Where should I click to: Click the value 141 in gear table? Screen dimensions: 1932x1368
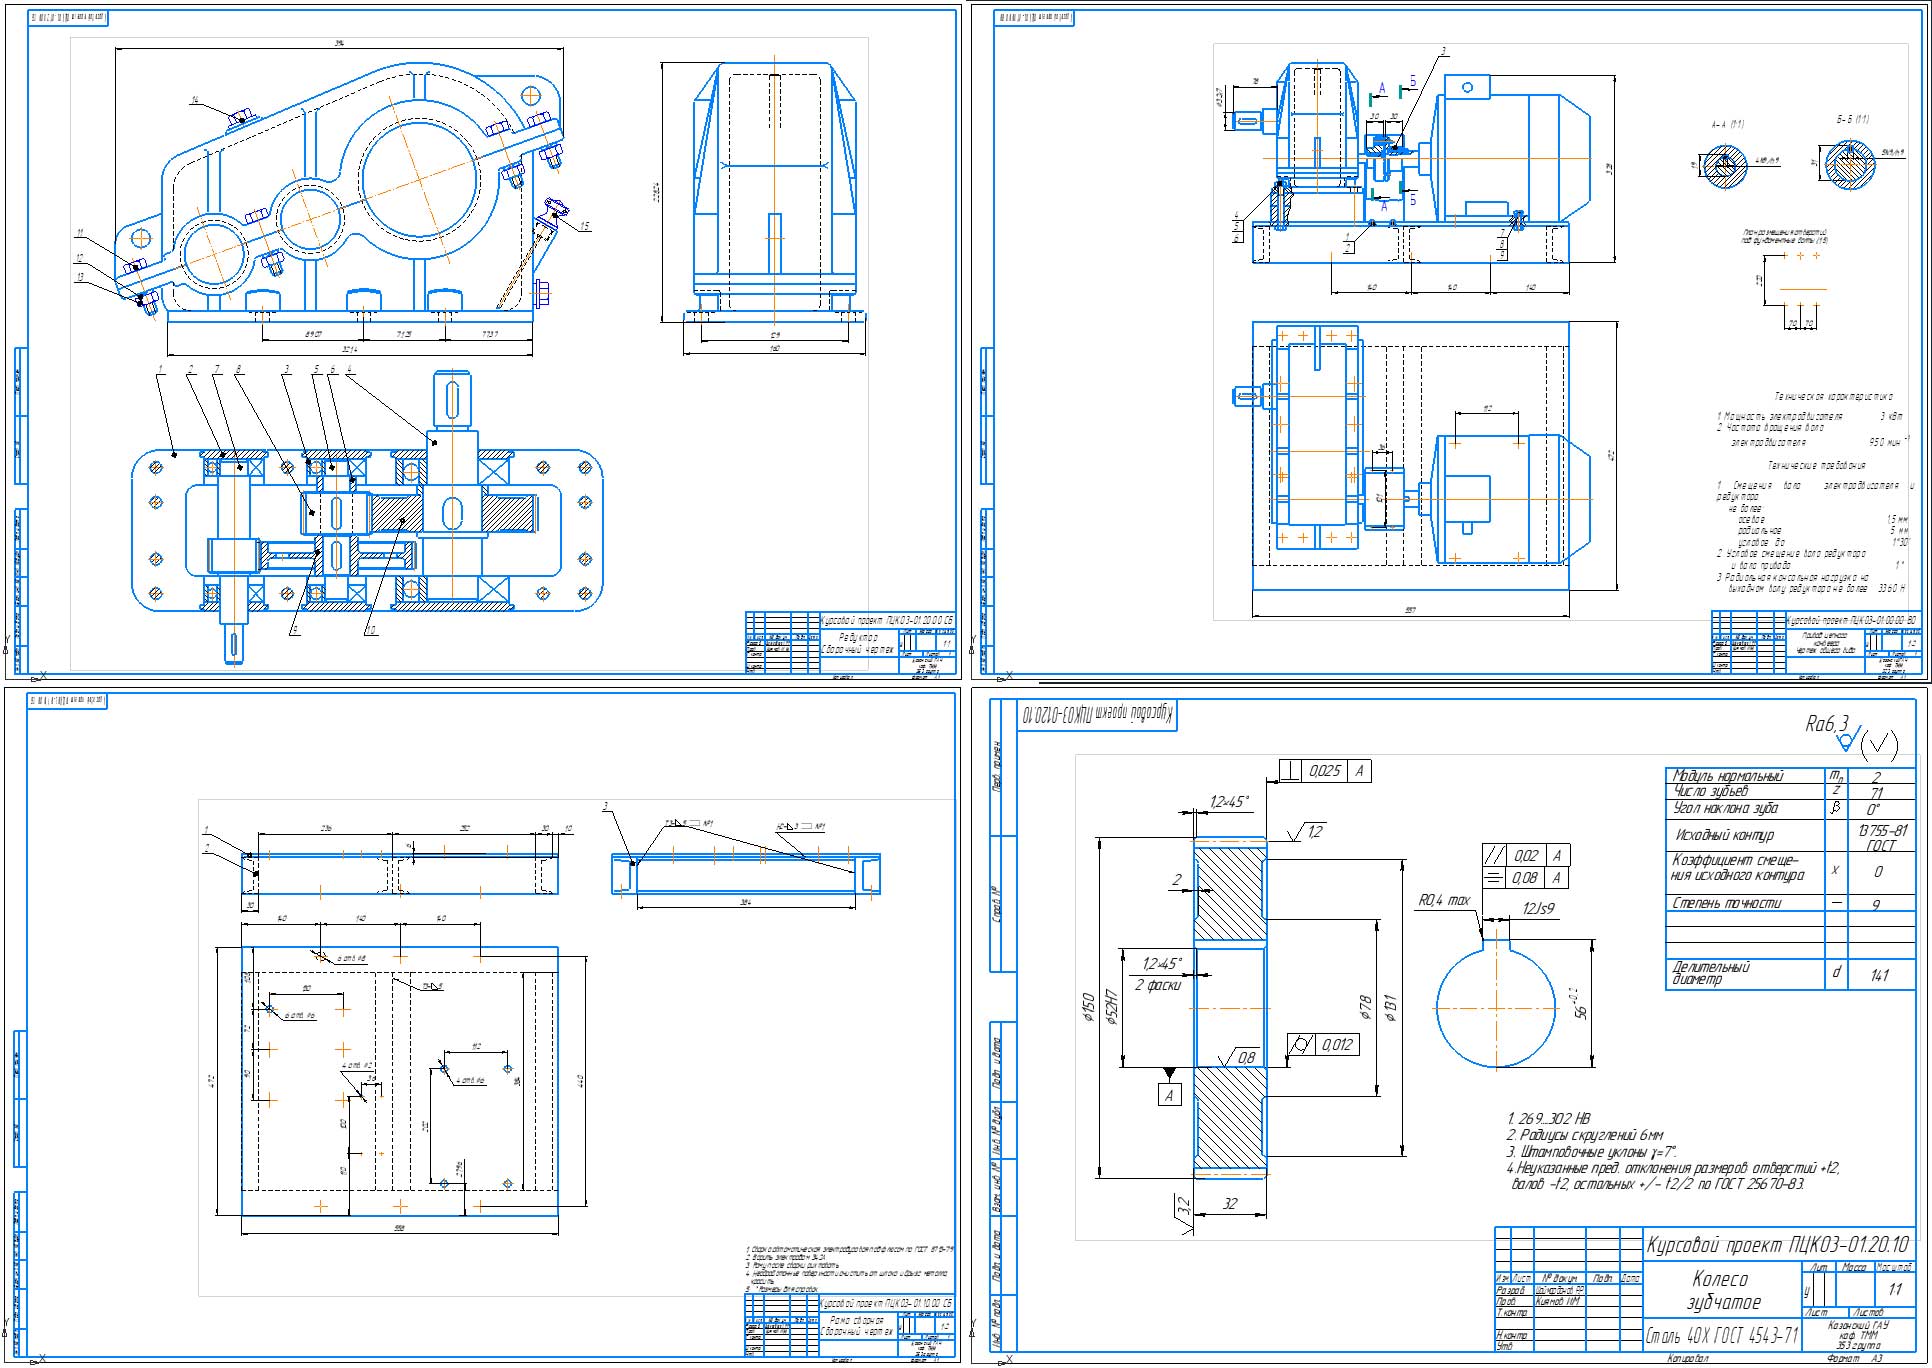[1880, 974]
